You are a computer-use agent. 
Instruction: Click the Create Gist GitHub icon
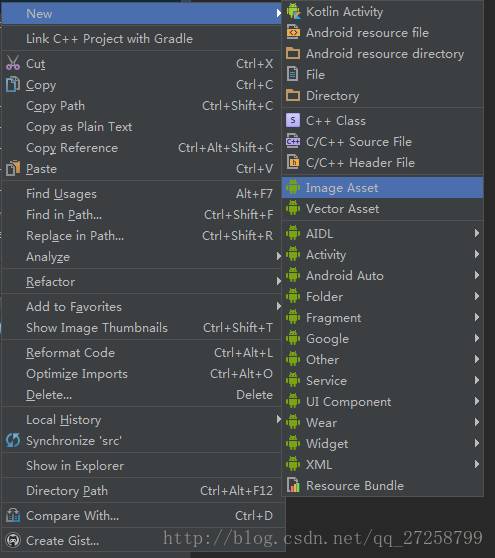click(x=13, y=541)
